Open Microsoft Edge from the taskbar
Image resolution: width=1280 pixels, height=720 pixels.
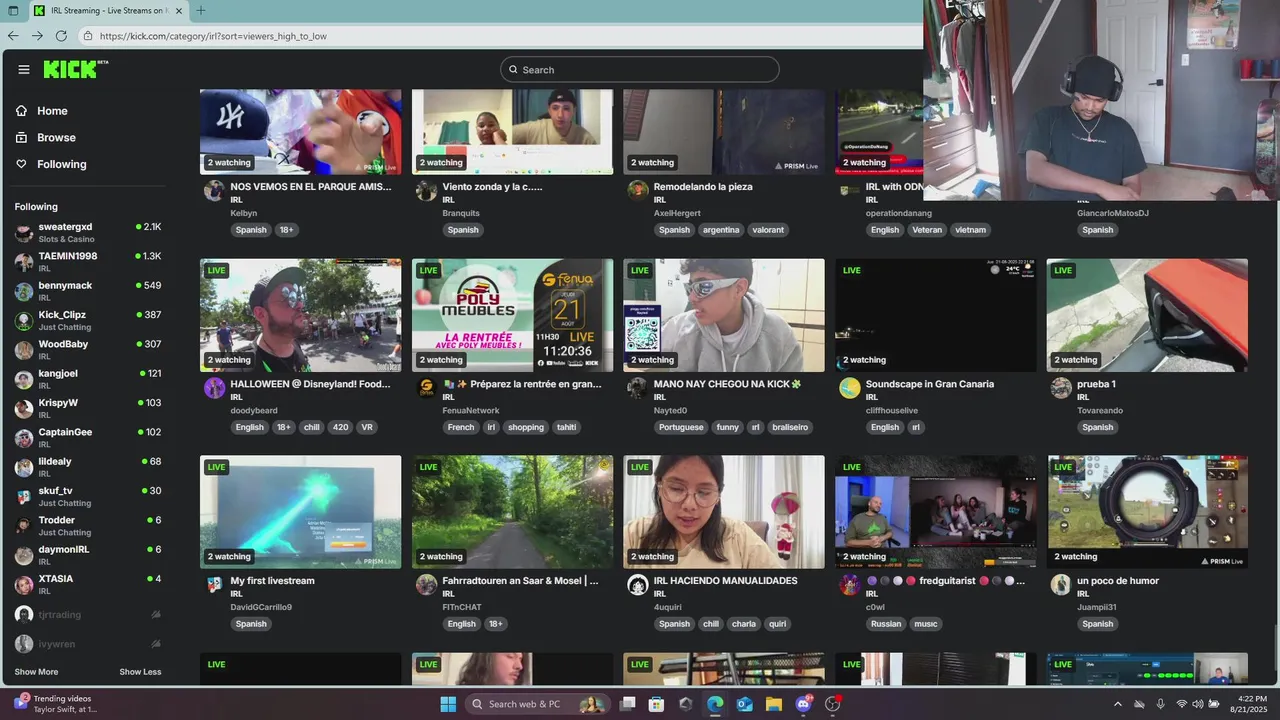[x=715, y=704]
